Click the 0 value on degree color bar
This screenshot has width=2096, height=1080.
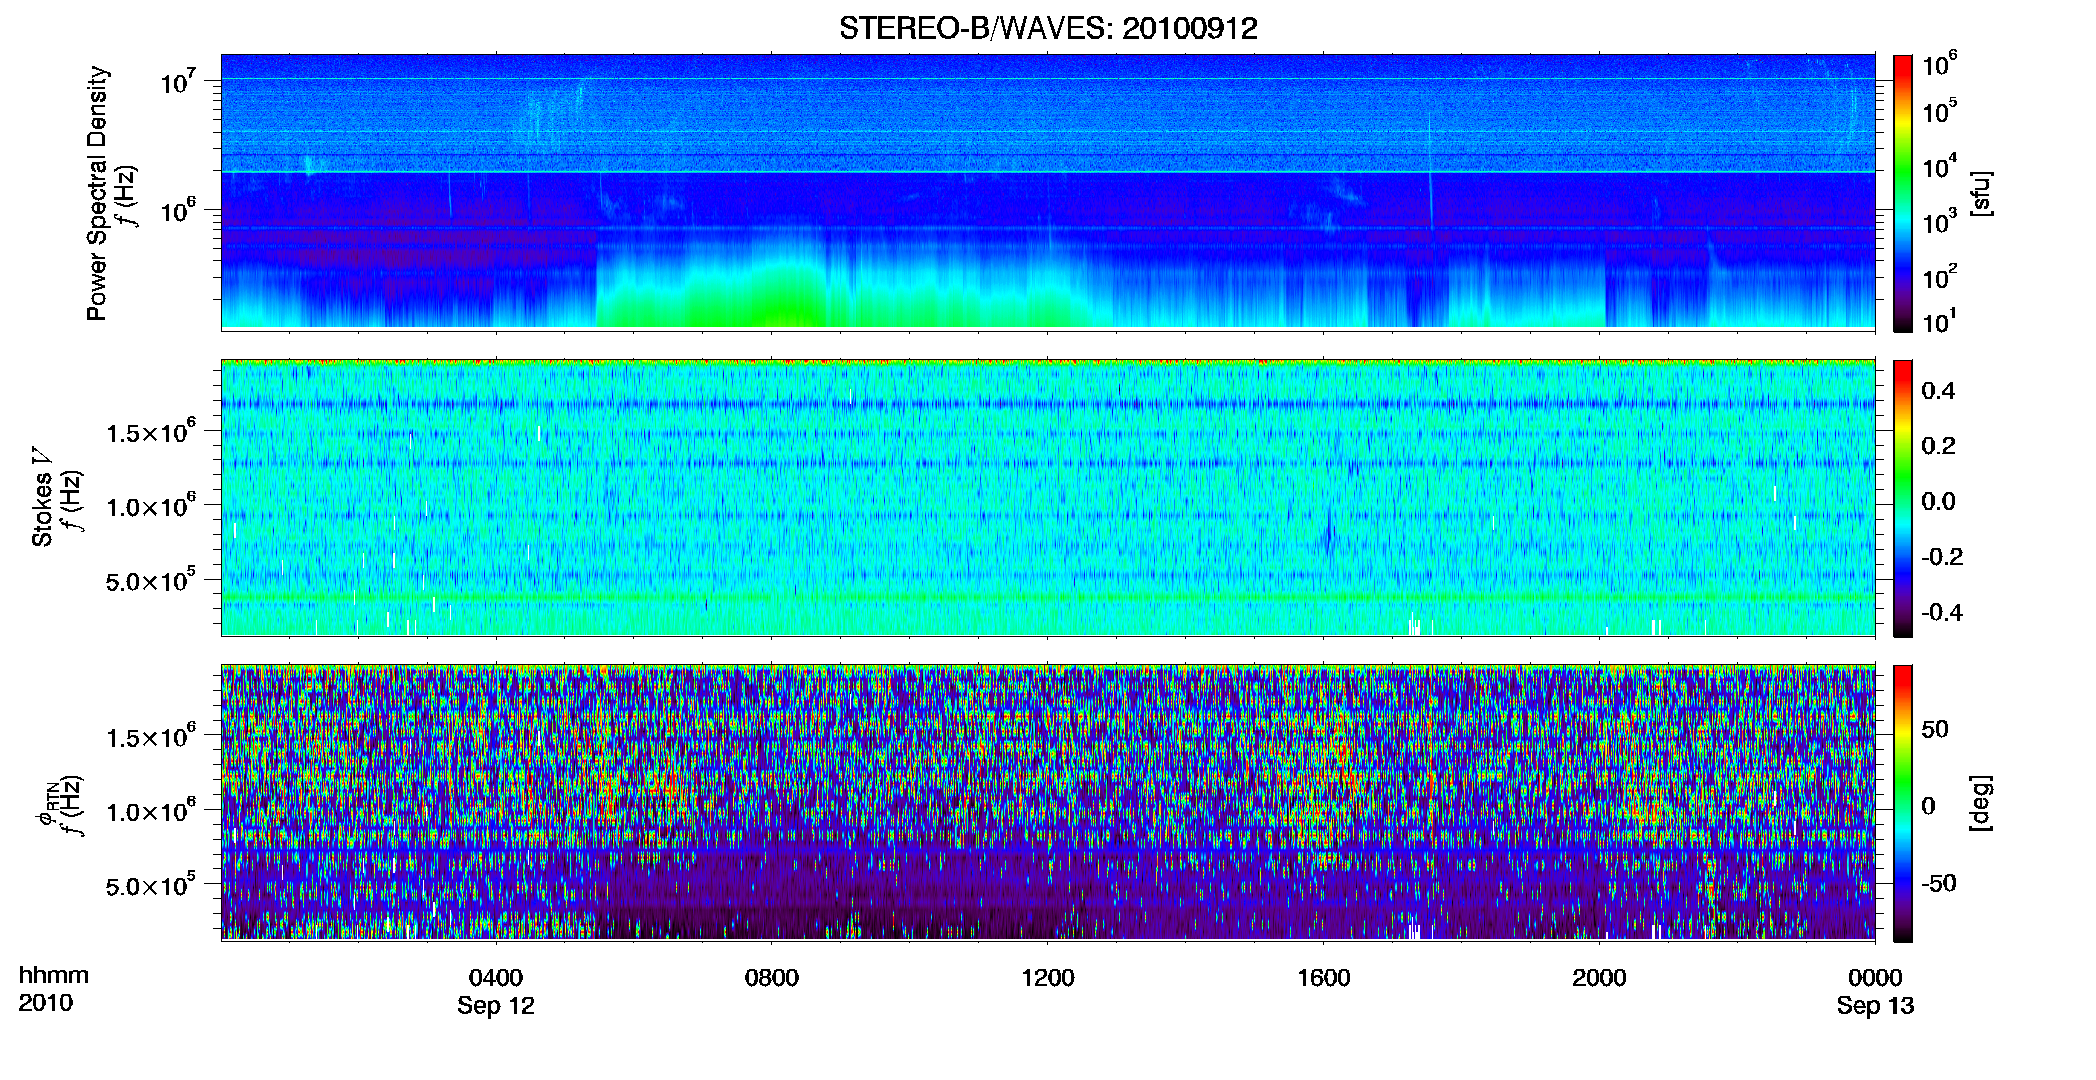(1929, 806)
